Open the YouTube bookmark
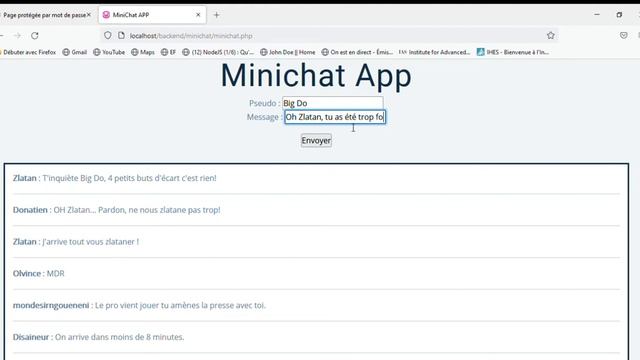The width and height of the screenshot is (640, 360). [x=109, y=52]
